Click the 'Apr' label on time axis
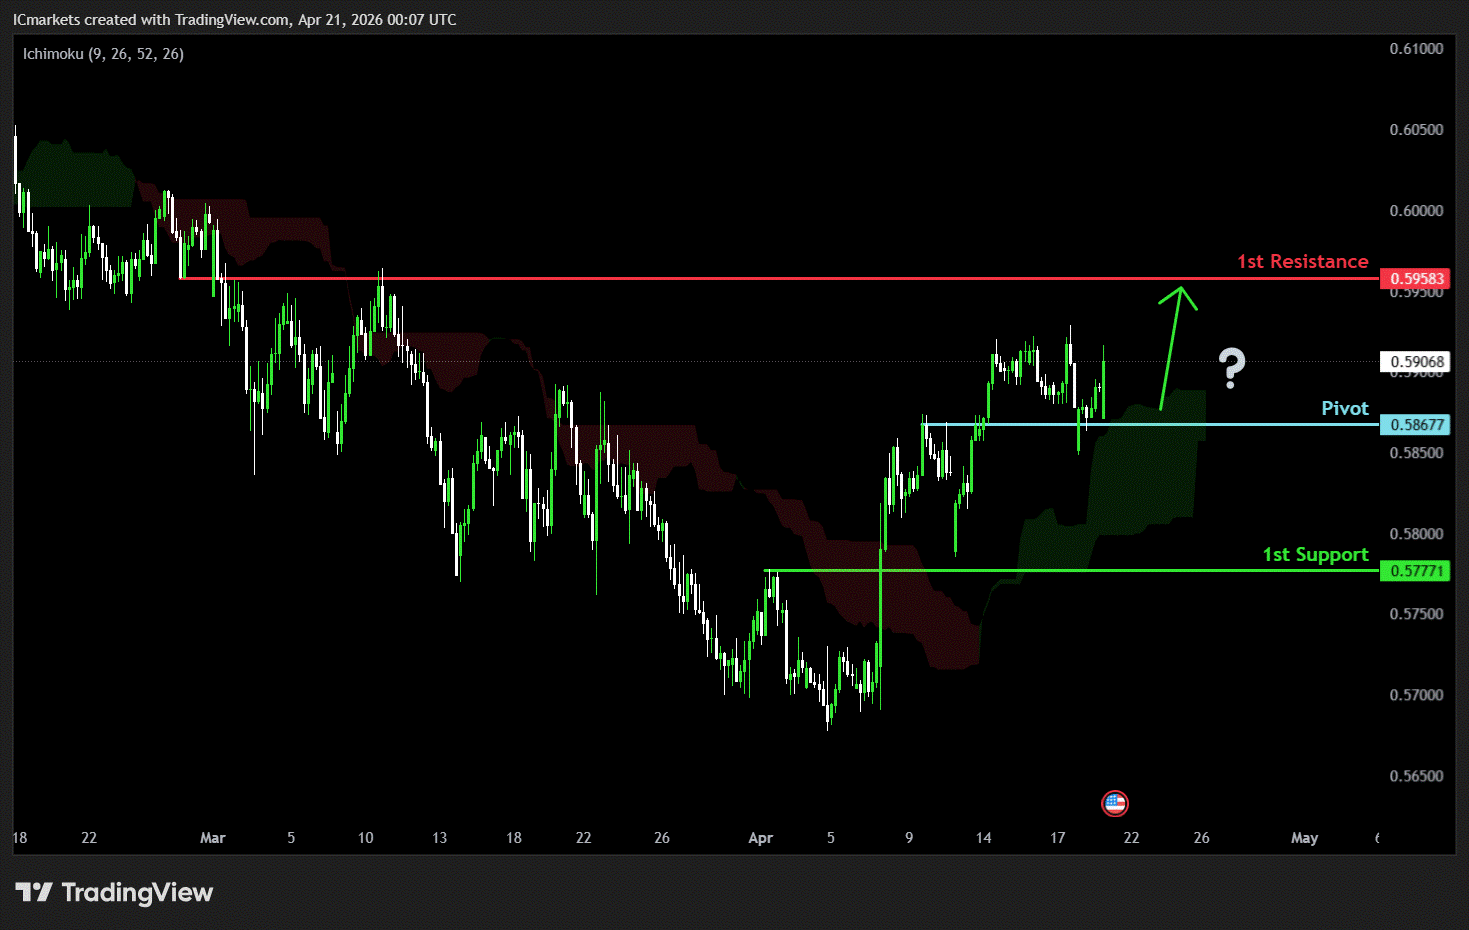The width and height of the screenshot is (1469, 930). point(760,838)
